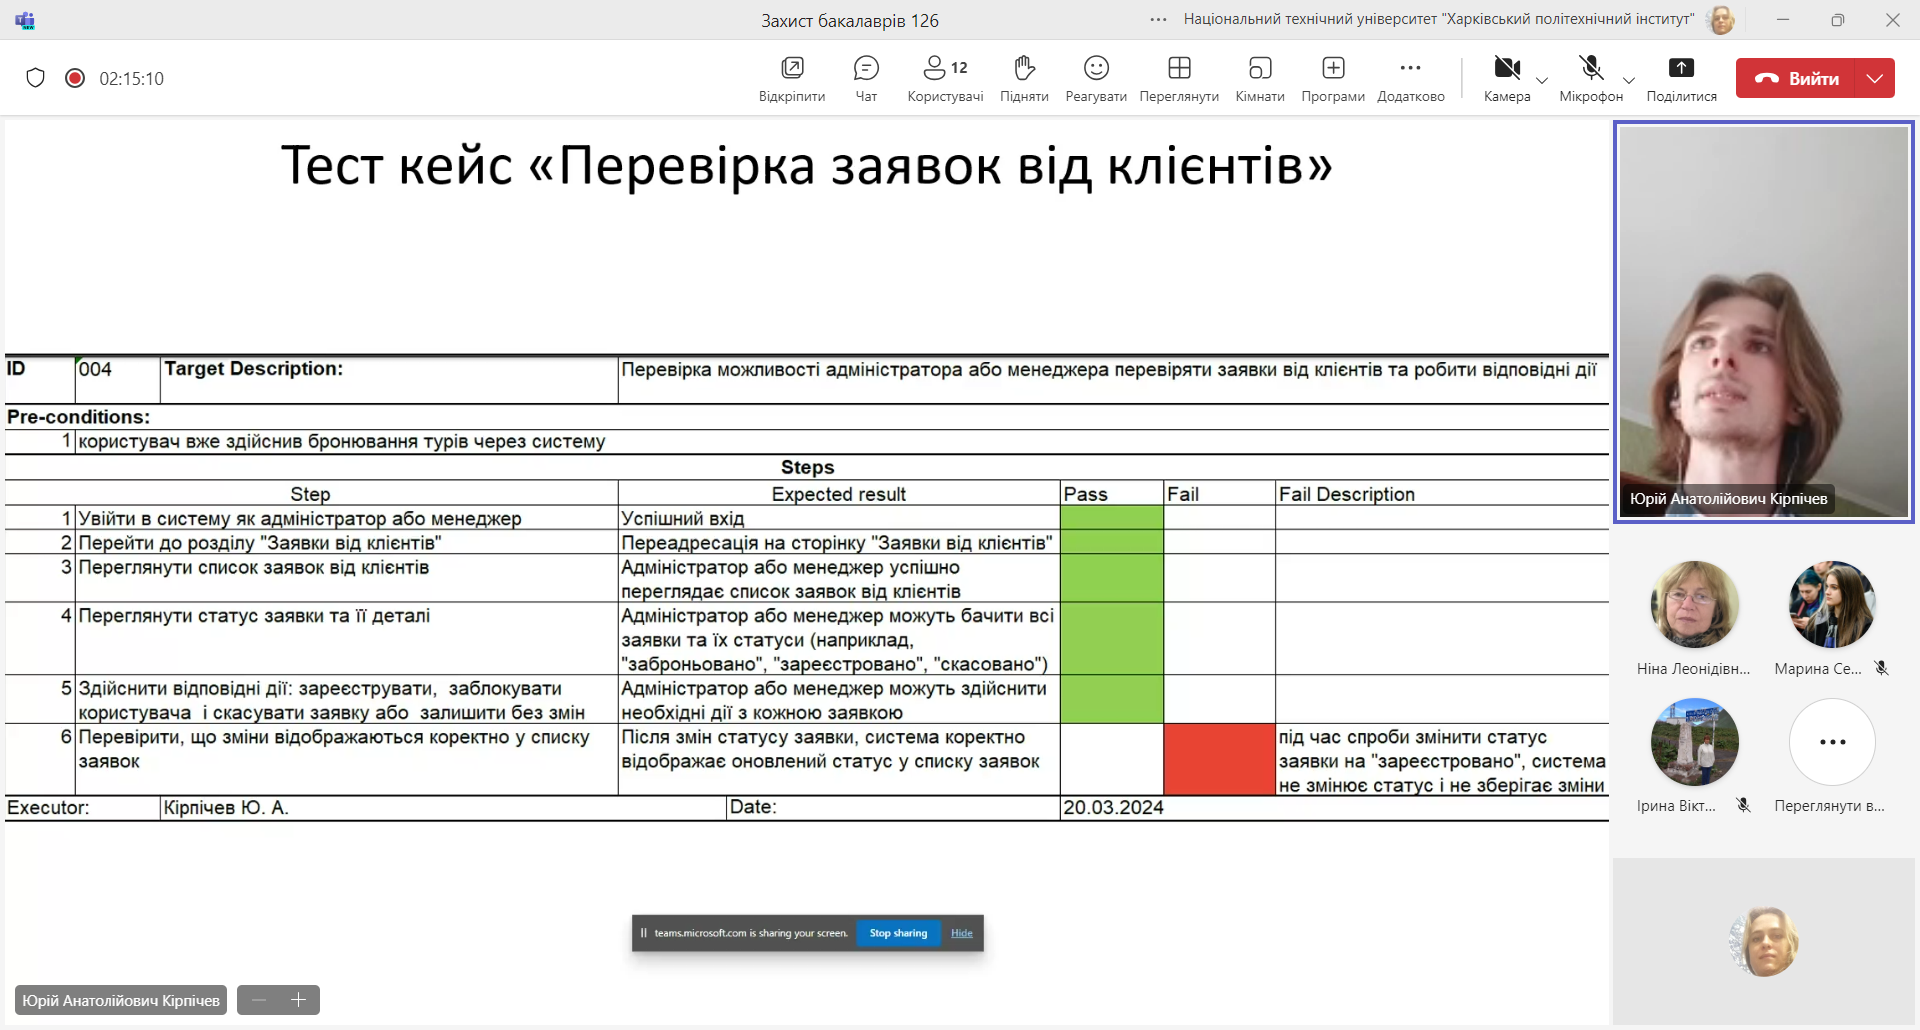The image size is (1920, 1030).
Task: Leave the meeting with Вийти button
Action: tap(1796, 78)
